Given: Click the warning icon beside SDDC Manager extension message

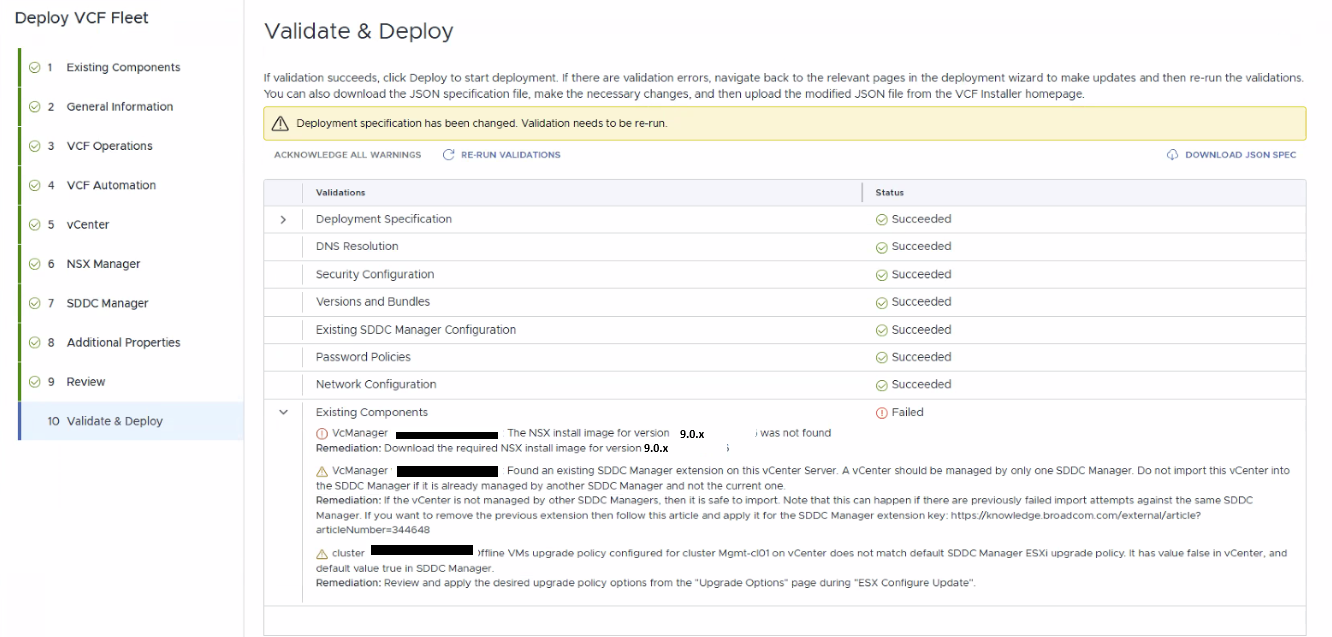Looking at the screenshot, I should pos(322,471).
